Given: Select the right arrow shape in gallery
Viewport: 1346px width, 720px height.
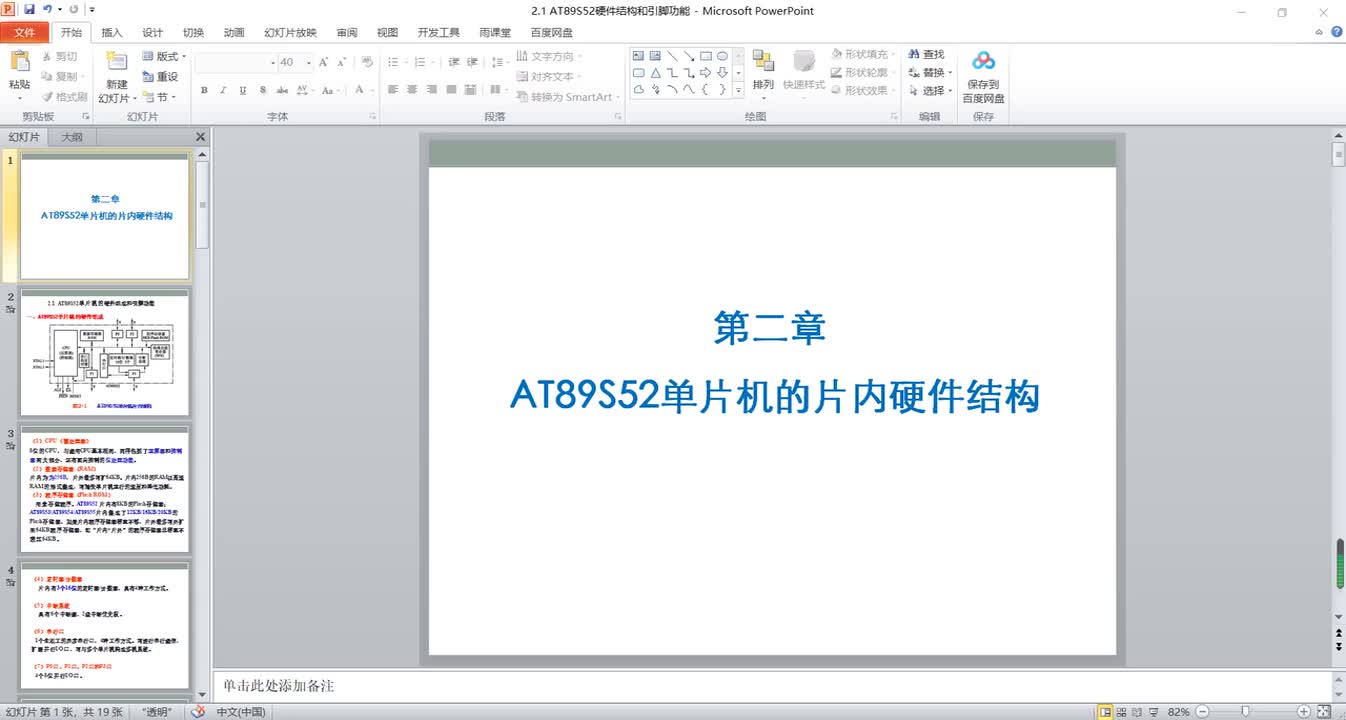Looking at the screenshot, I should point(705,73).
